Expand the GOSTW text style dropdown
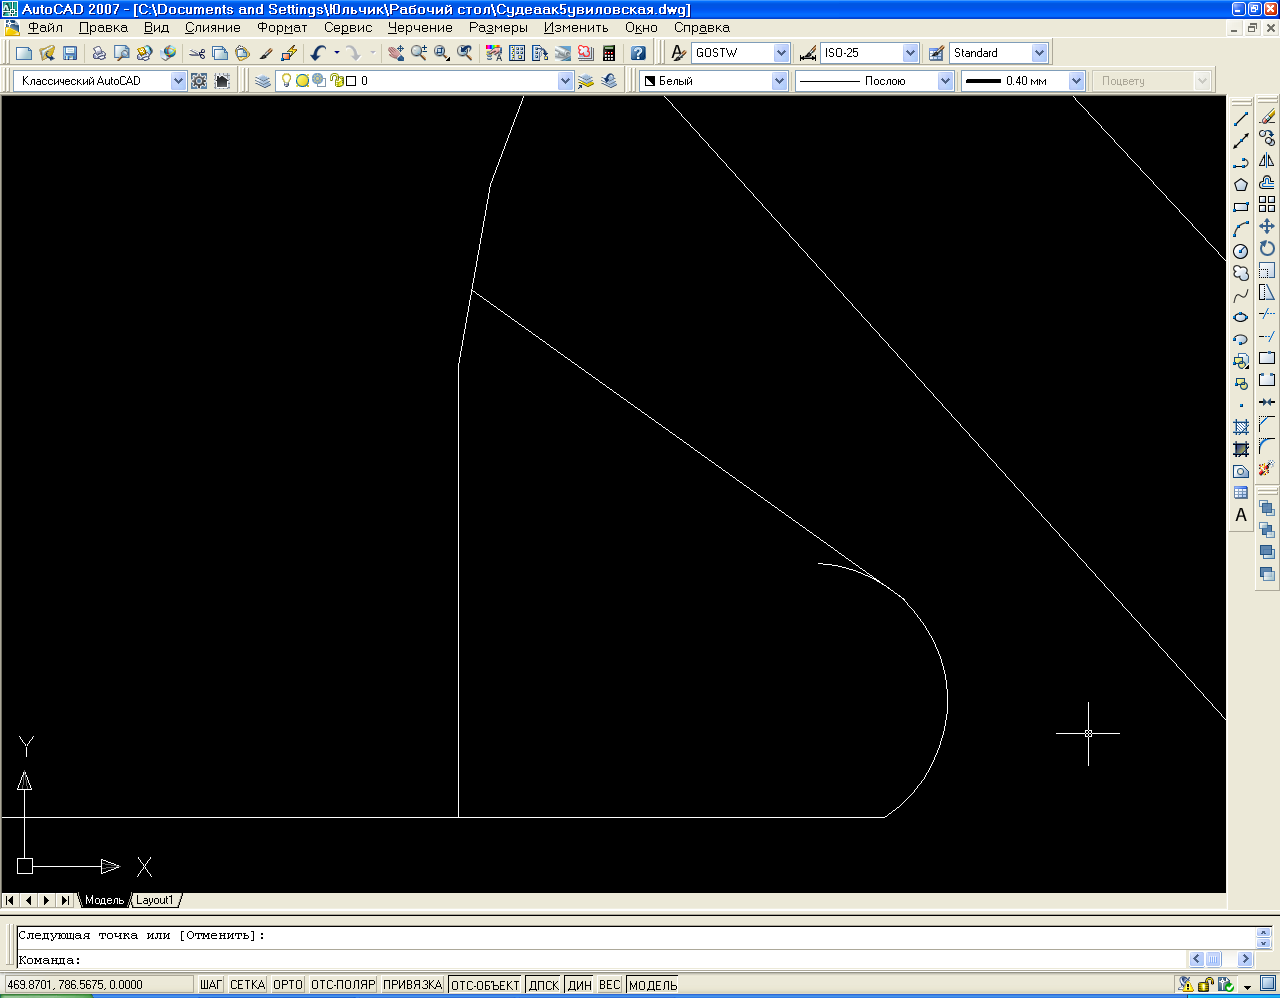The height and width of the screenshot is (998, 1280). [781, 53]
